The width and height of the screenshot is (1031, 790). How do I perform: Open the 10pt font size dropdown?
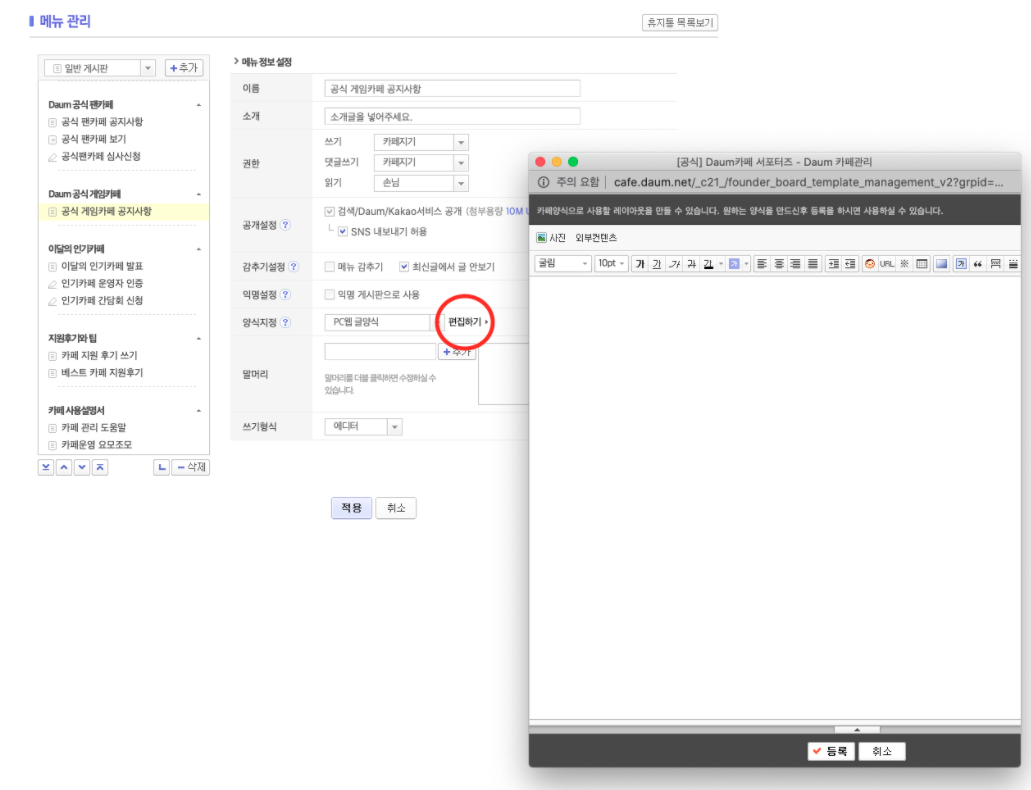pyautogui.click(x=611, y=264)
